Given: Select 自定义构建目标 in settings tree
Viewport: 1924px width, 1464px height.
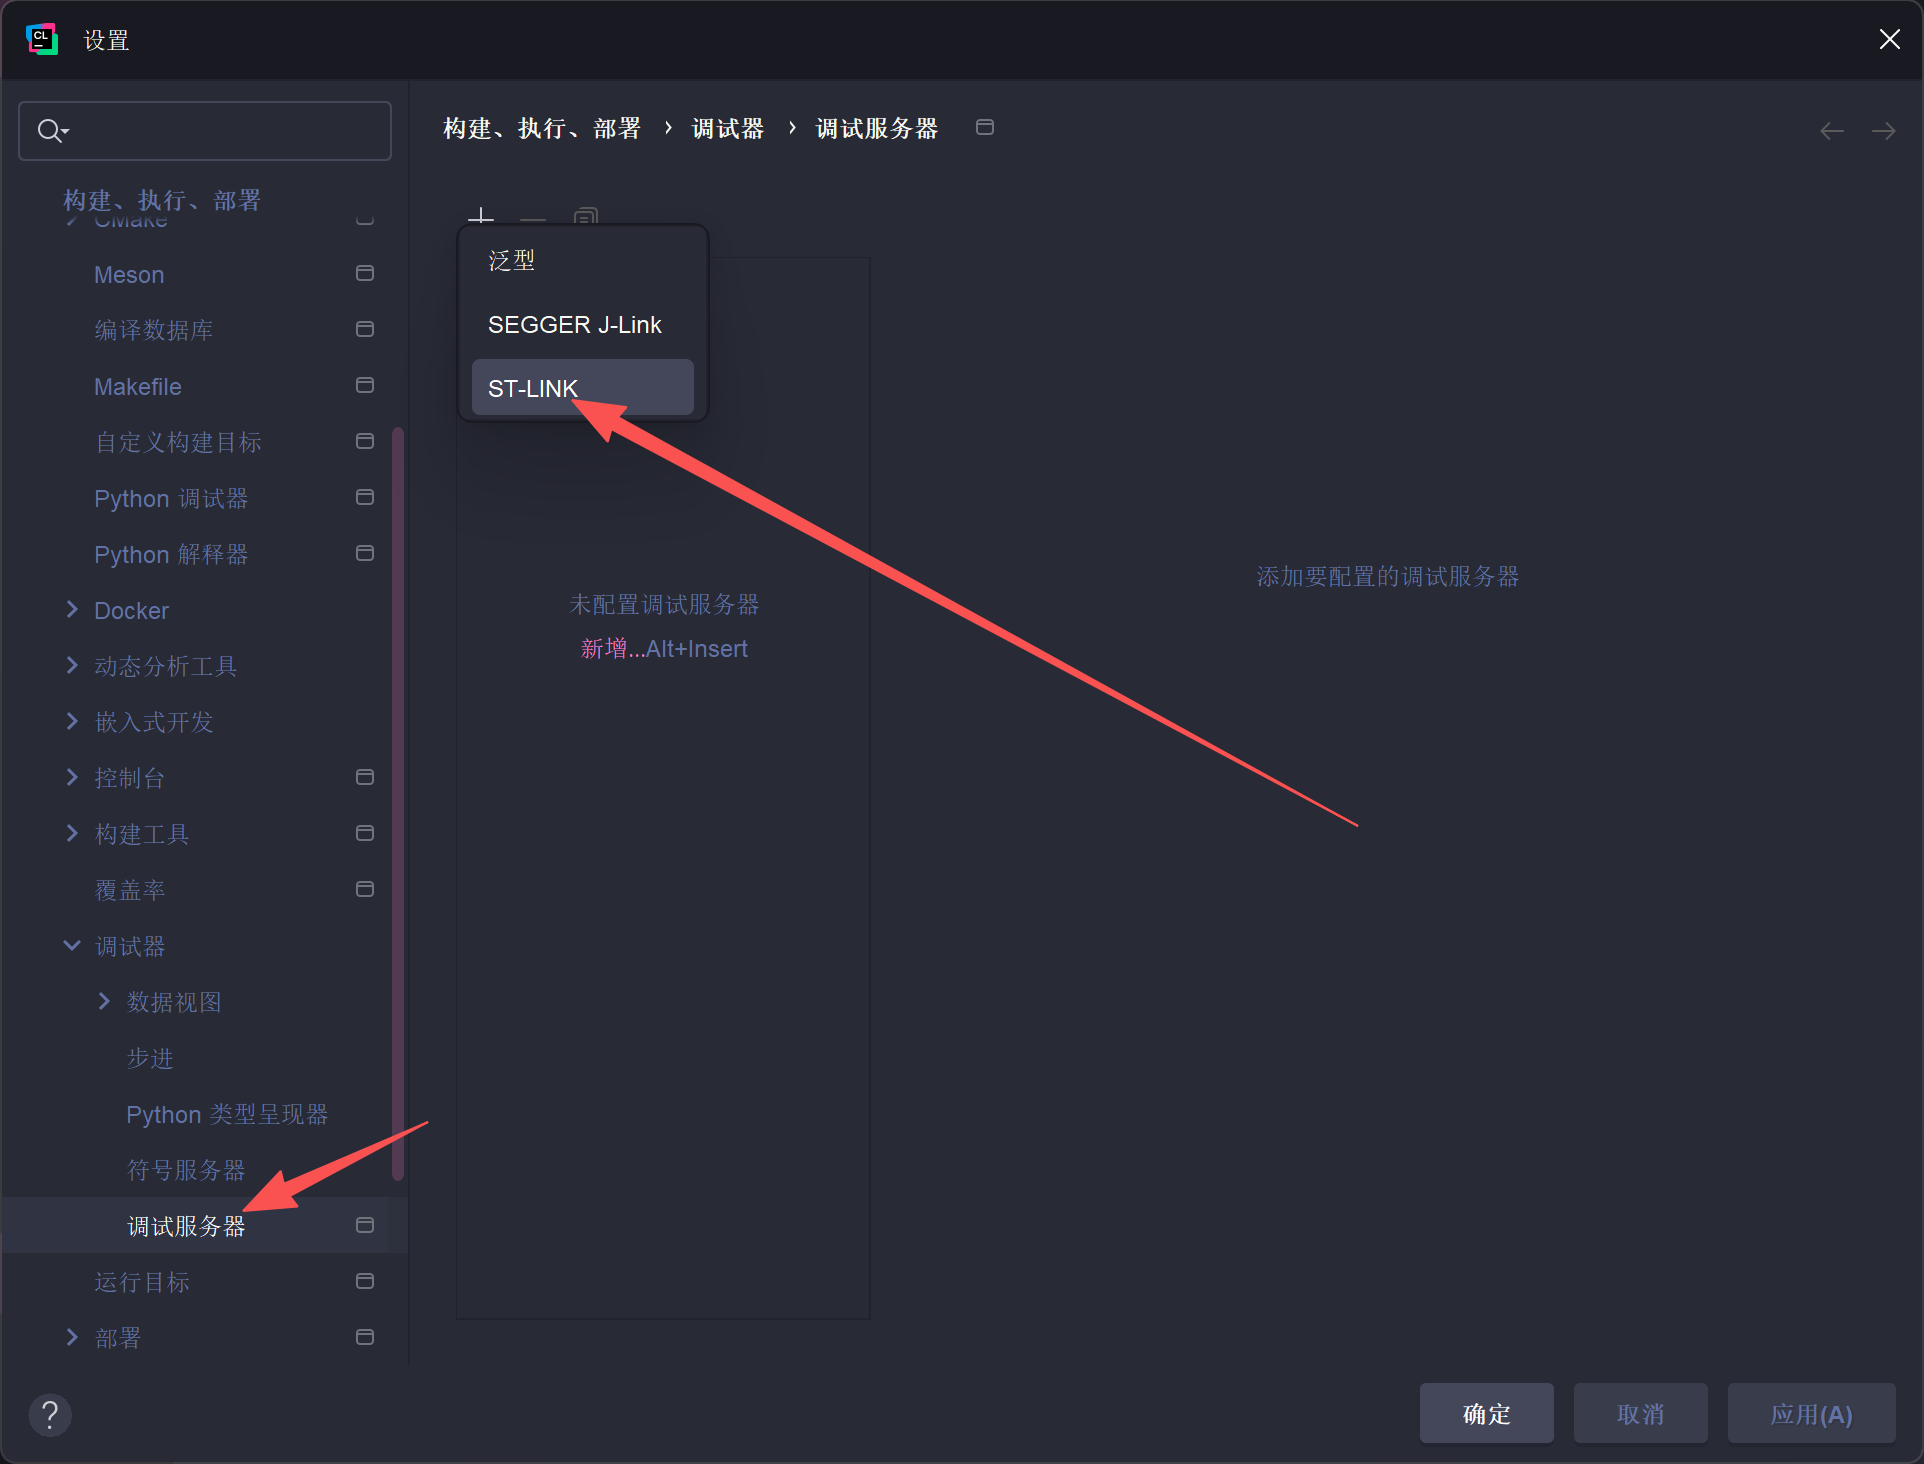Looking at the screenshot, I should point(178,443).
